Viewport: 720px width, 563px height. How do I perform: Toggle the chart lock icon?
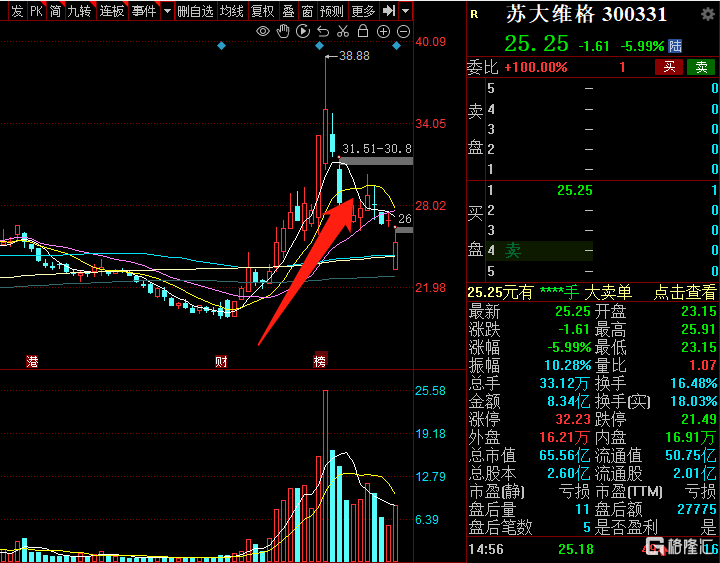(363, 31)
